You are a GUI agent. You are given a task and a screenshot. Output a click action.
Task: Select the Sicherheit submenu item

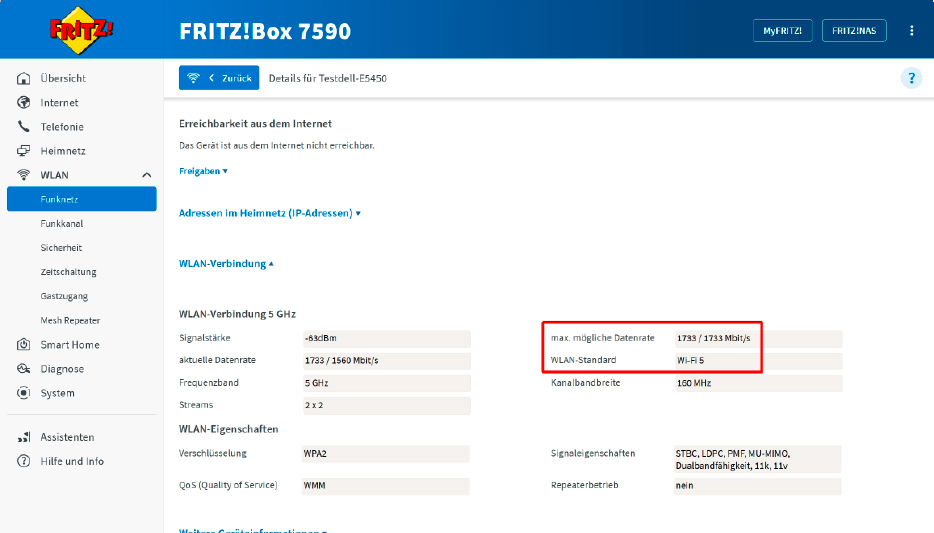point(61,248)
